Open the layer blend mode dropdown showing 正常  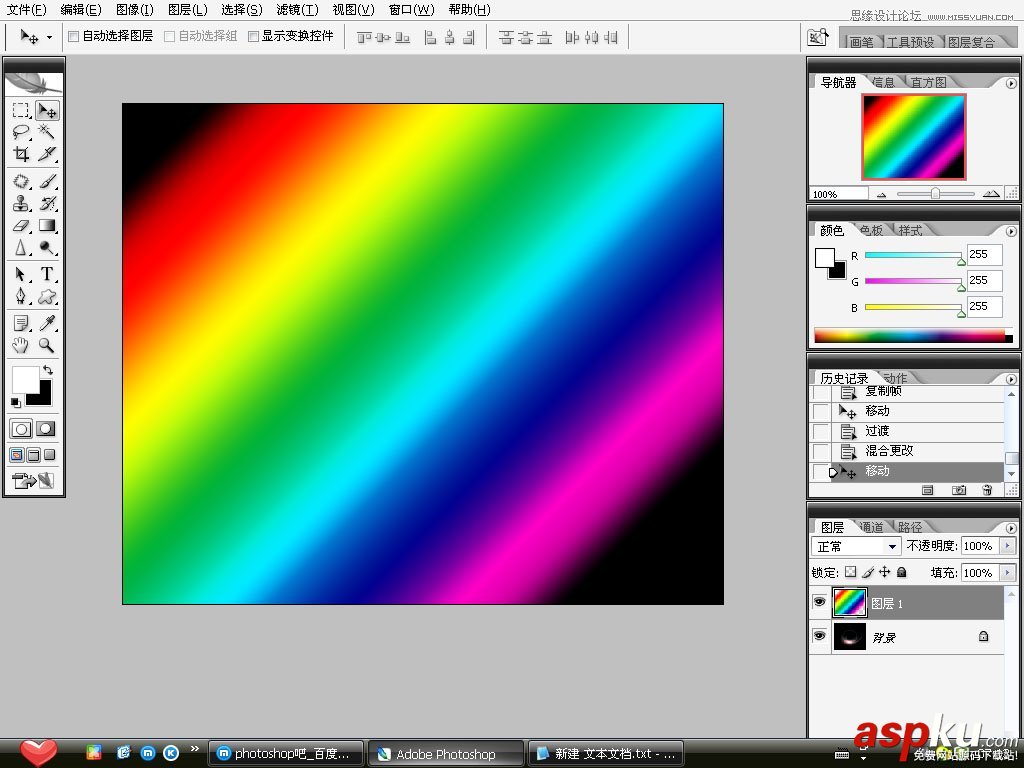click(893, 546)
